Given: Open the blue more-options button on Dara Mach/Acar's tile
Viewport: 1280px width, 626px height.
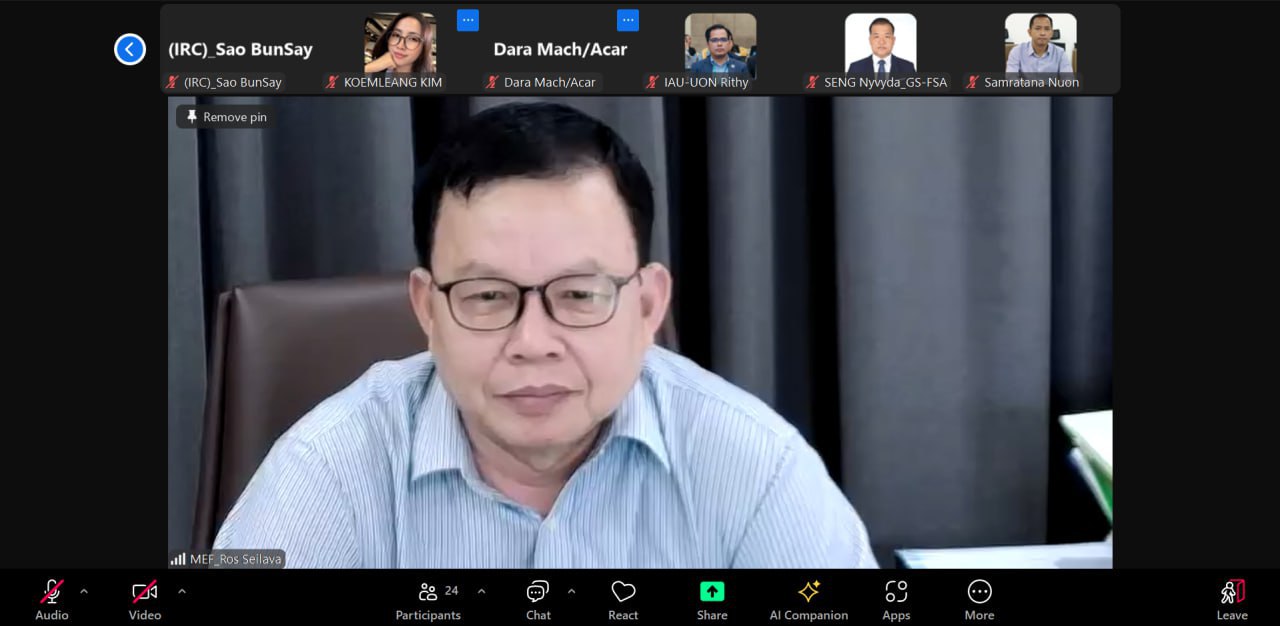Looking at the screenshot, I should point(628,20).
